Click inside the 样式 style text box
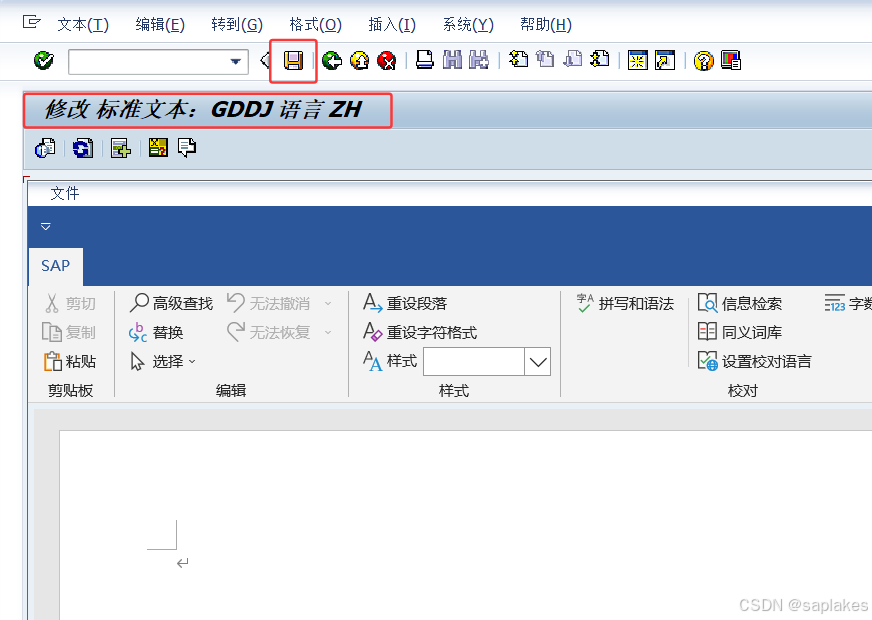Viewport: 872px width, 620px height. [474, 362]
